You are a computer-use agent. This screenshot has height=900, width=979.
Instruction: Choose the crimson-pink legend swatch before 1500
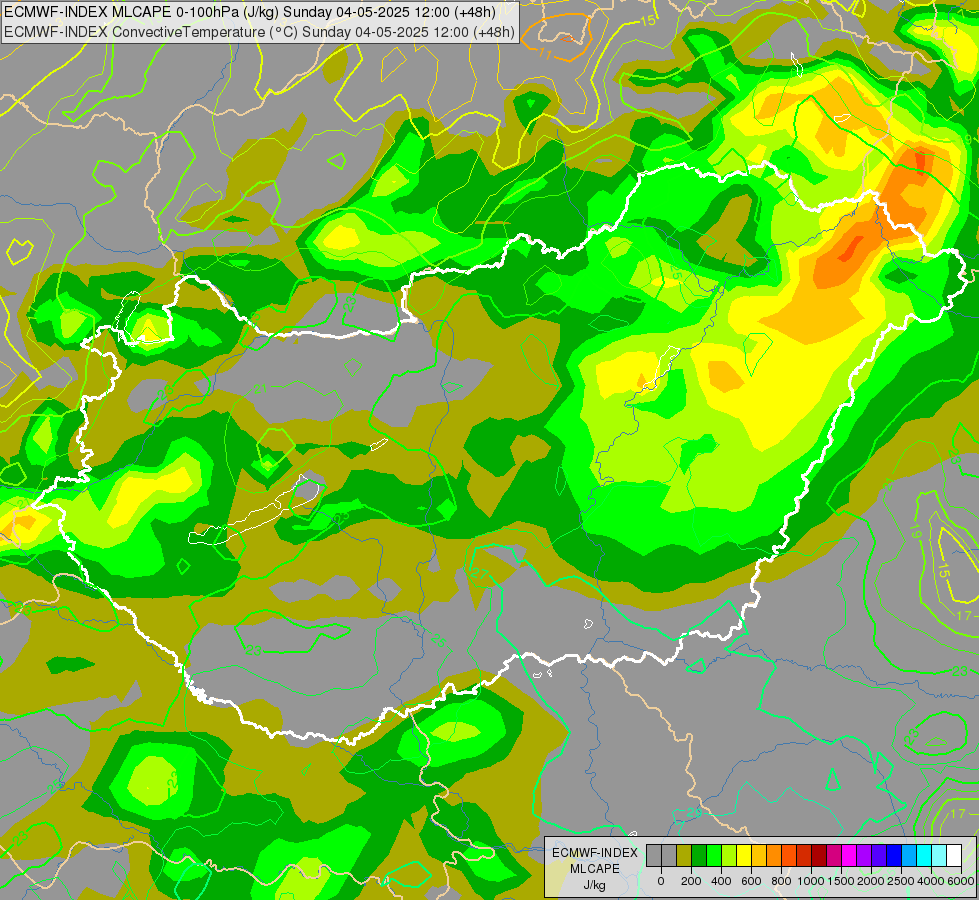click(x=835, y=855)
